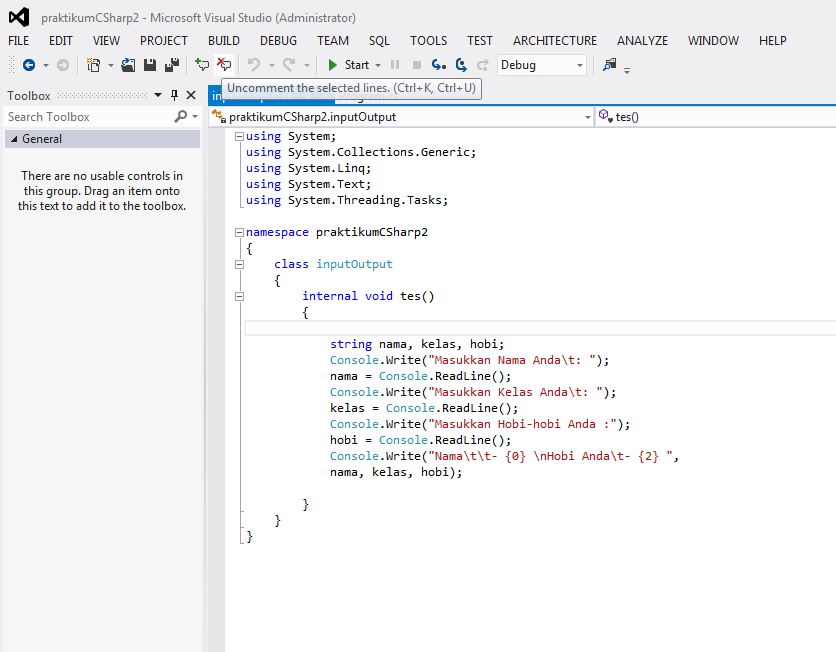The image size is (836, 652).
Task: Click the Visual Studio logo icon
Action: pyautogui.click(x=19, y=17)
